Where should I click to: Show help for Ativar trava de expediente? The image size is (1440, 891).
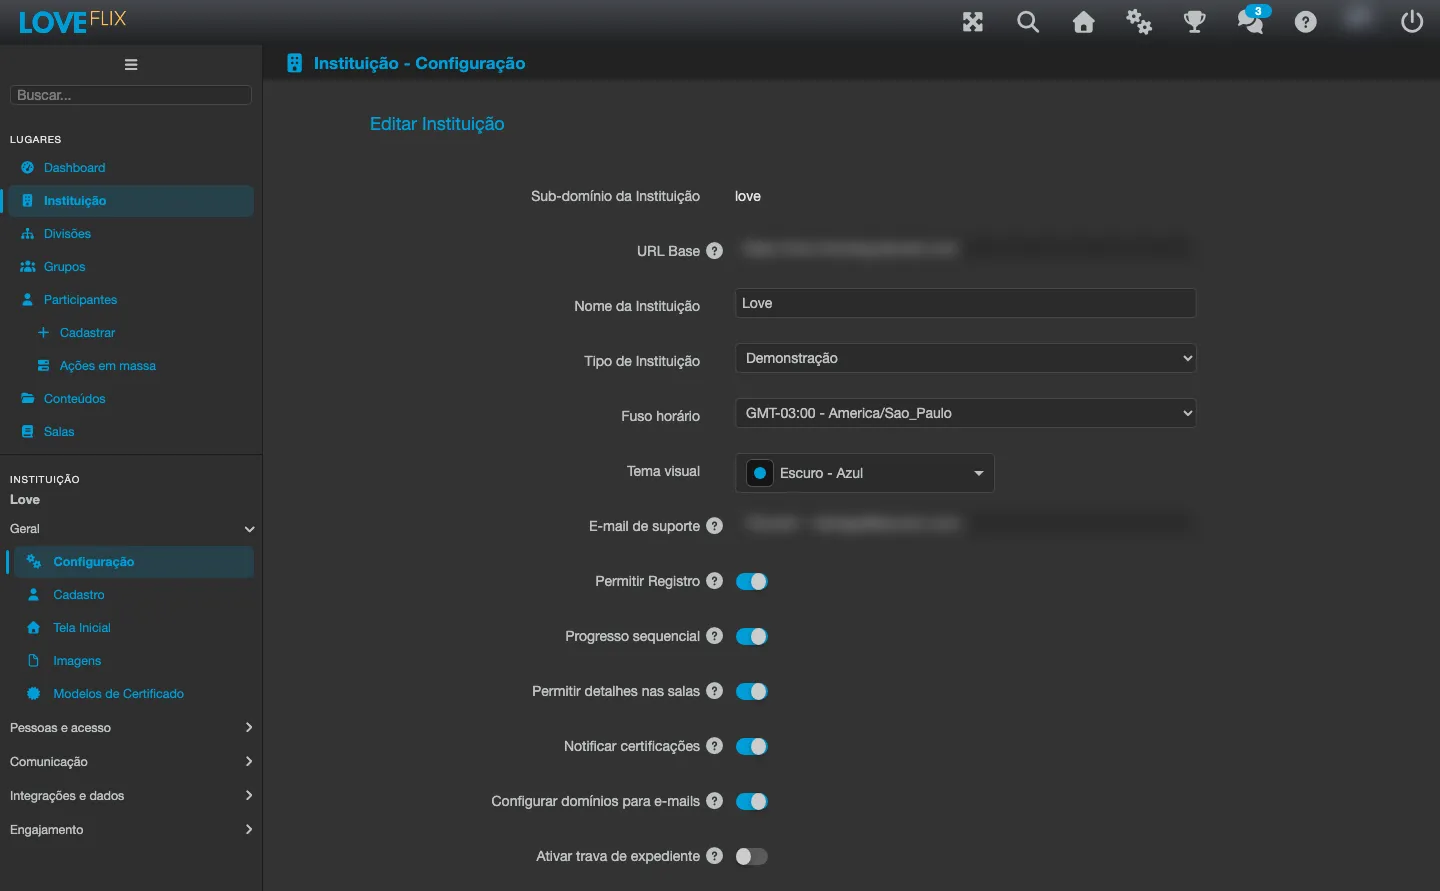tap(714, 856)
